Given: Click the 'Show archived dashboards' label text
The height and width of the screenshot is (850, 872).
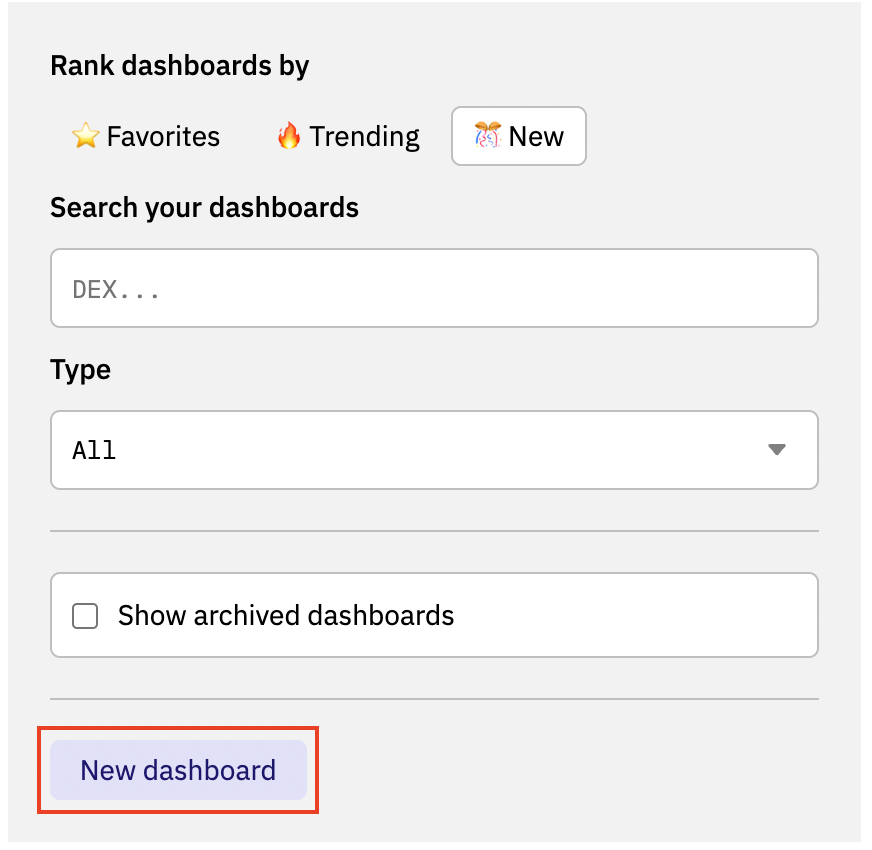Looking at the screenshot, I should pyautogui.click(x=286, y=616).
